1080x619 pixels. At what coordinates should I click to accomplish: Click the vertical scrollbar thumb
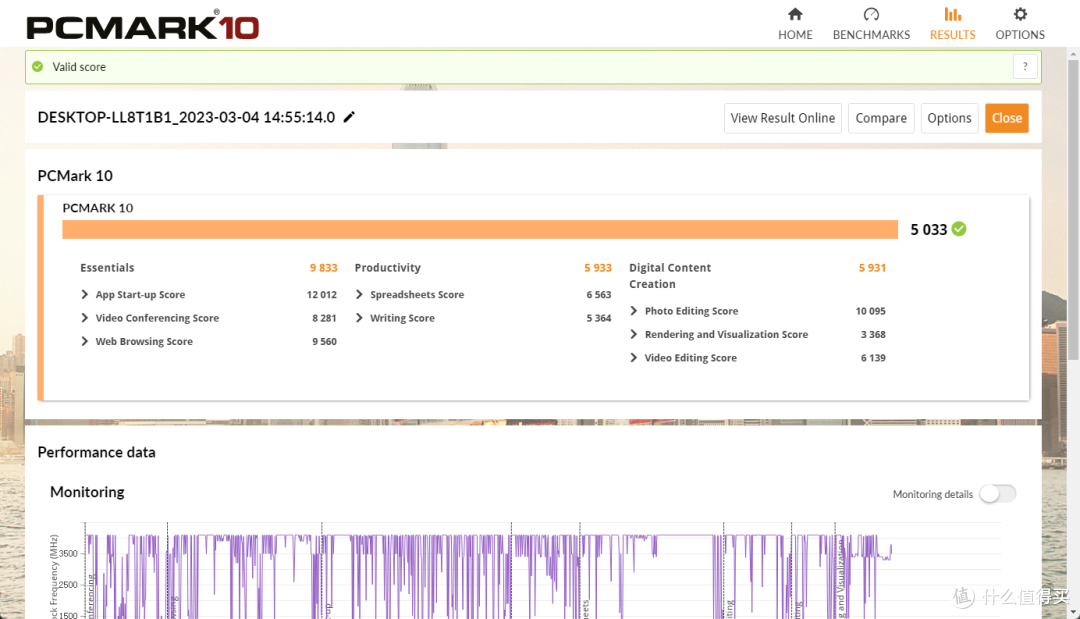[x=1073, y=209]
